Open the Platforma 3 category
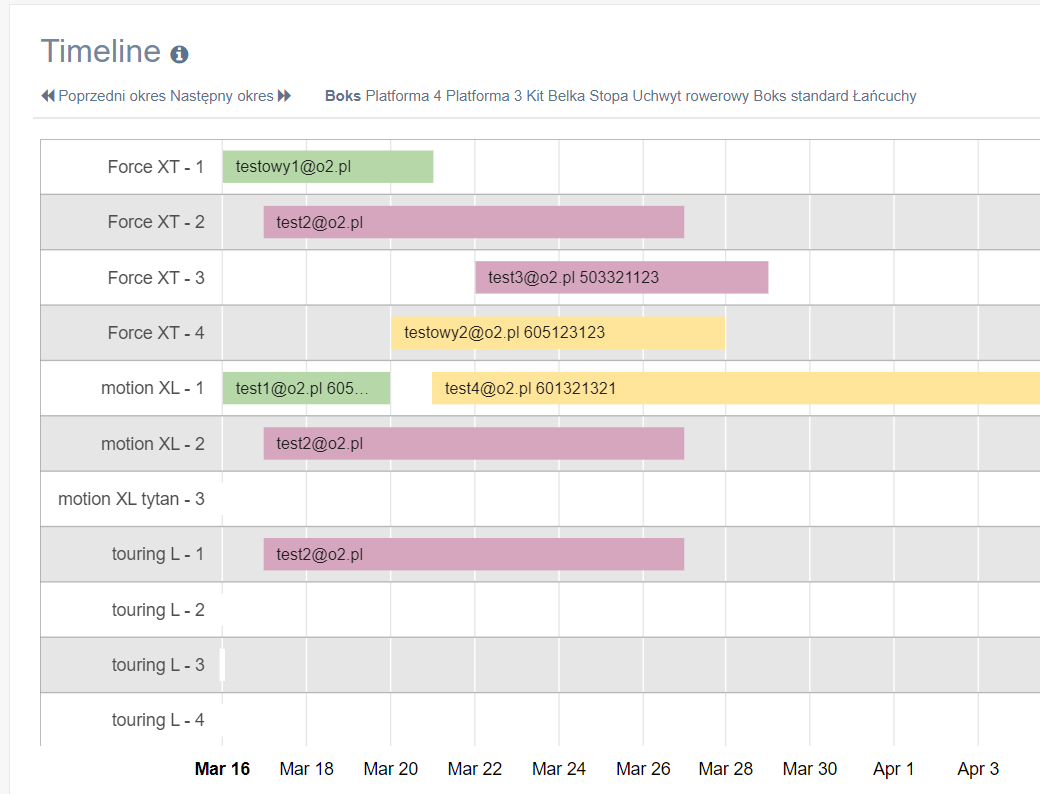This screenshot has width=1040, height=794. point(484,96)
